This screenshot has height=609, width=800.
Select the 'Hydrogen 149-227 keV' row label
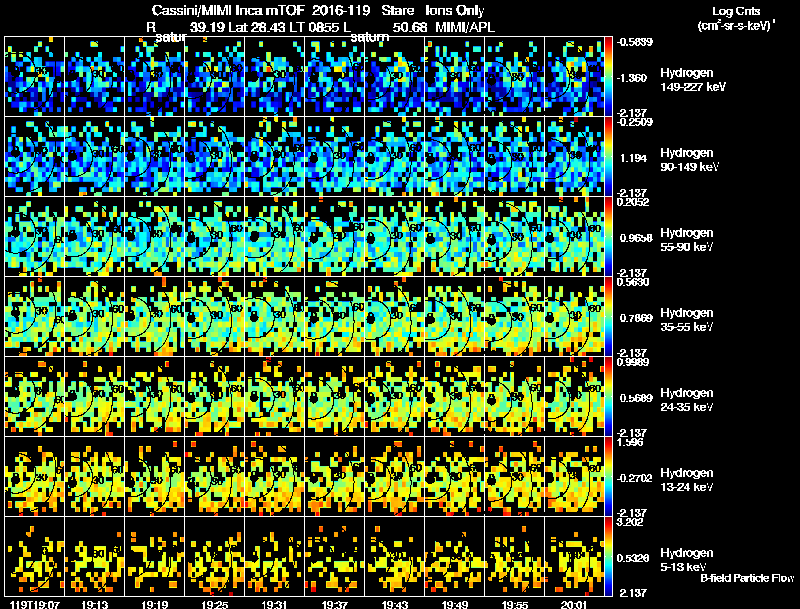(693, 80)
